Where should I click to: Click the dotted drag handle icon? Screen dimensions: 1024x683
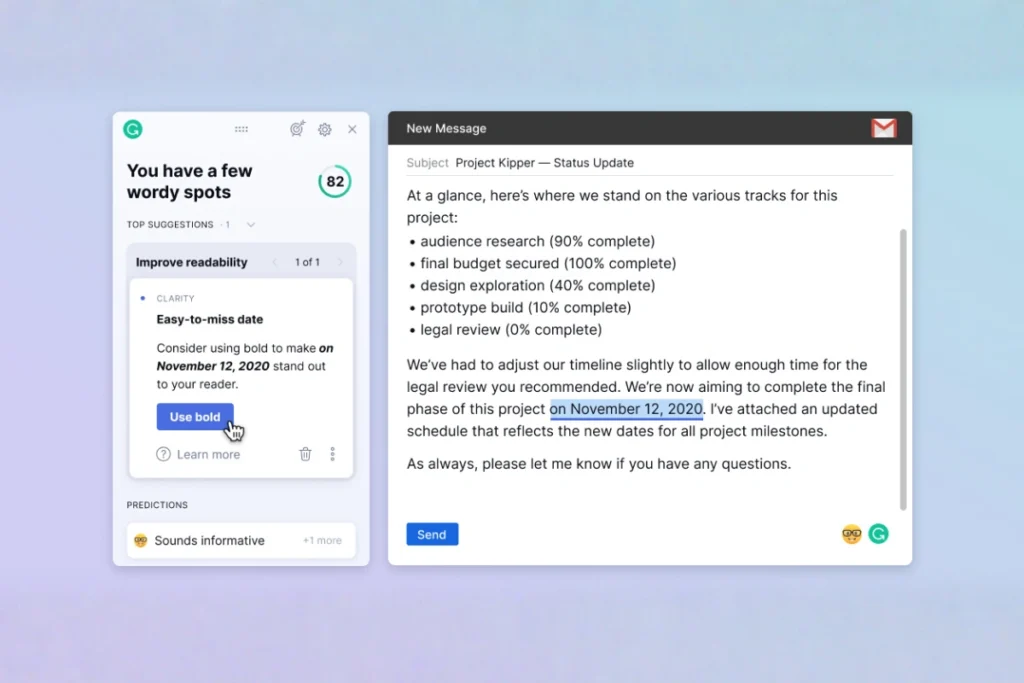tap(241, 129)
